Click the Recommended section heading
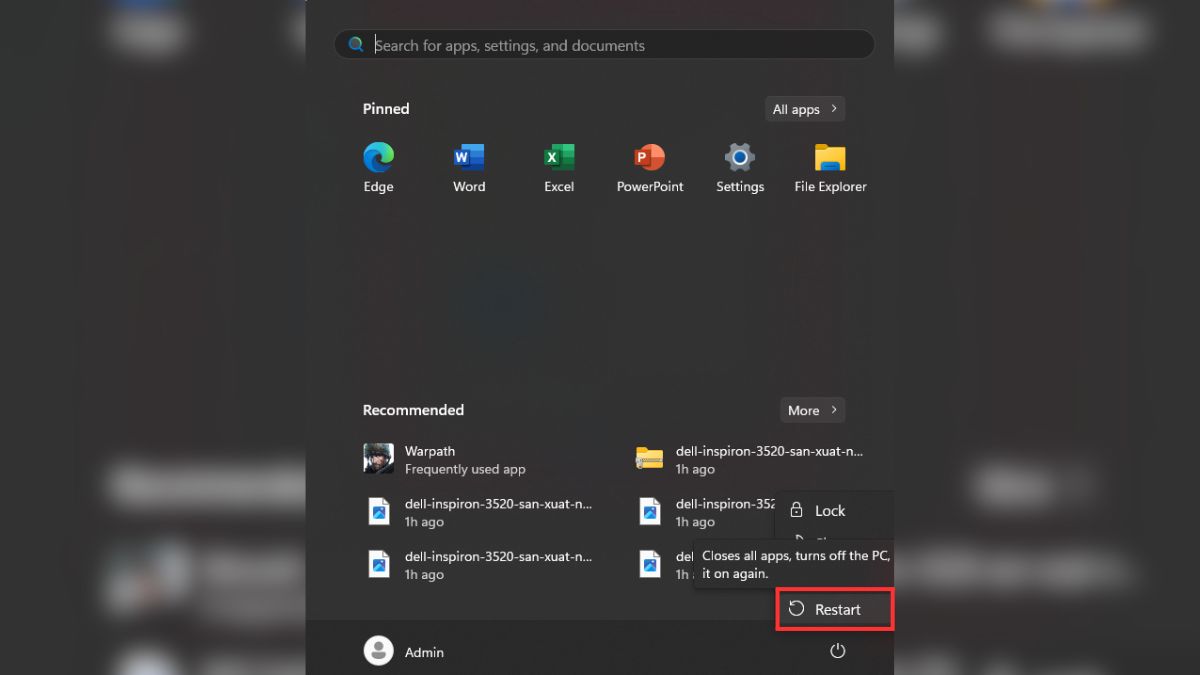 (x=413, y=410)
